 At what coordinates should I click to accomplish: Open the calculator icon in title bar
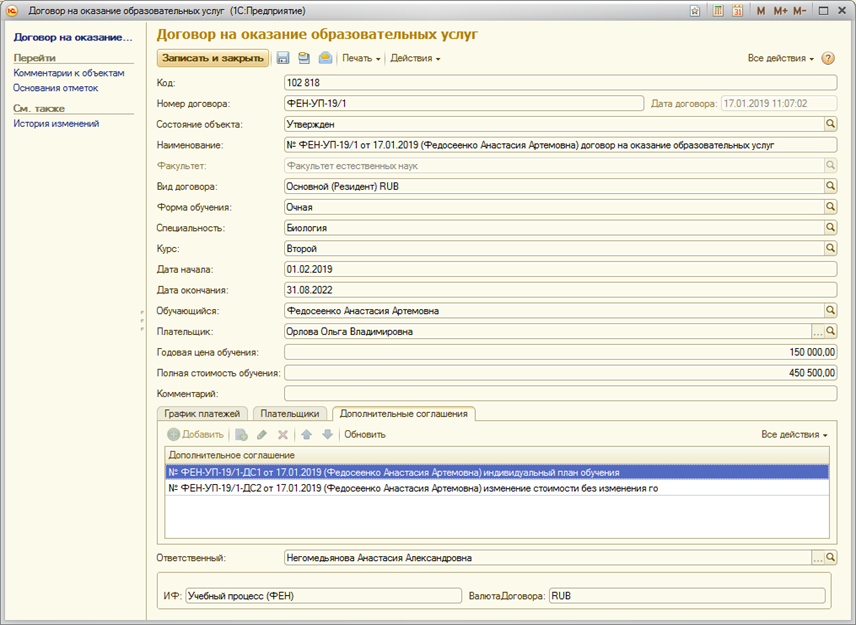(x=716, y=10)
